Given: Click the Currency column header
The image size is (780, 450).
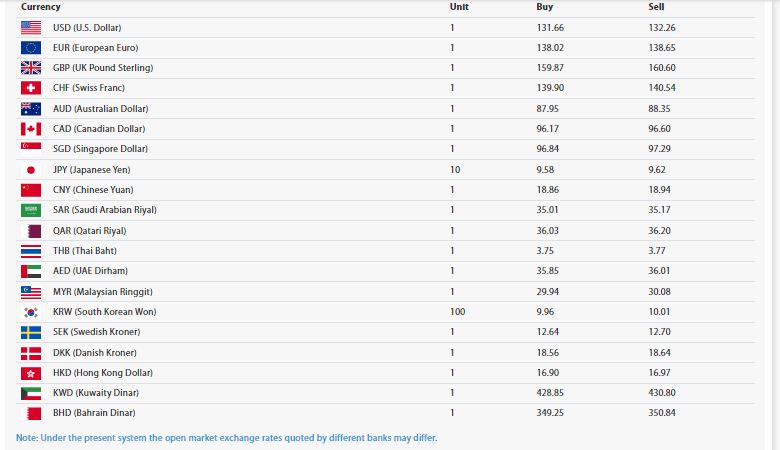Looking at the screenshot, I should 41,7.
